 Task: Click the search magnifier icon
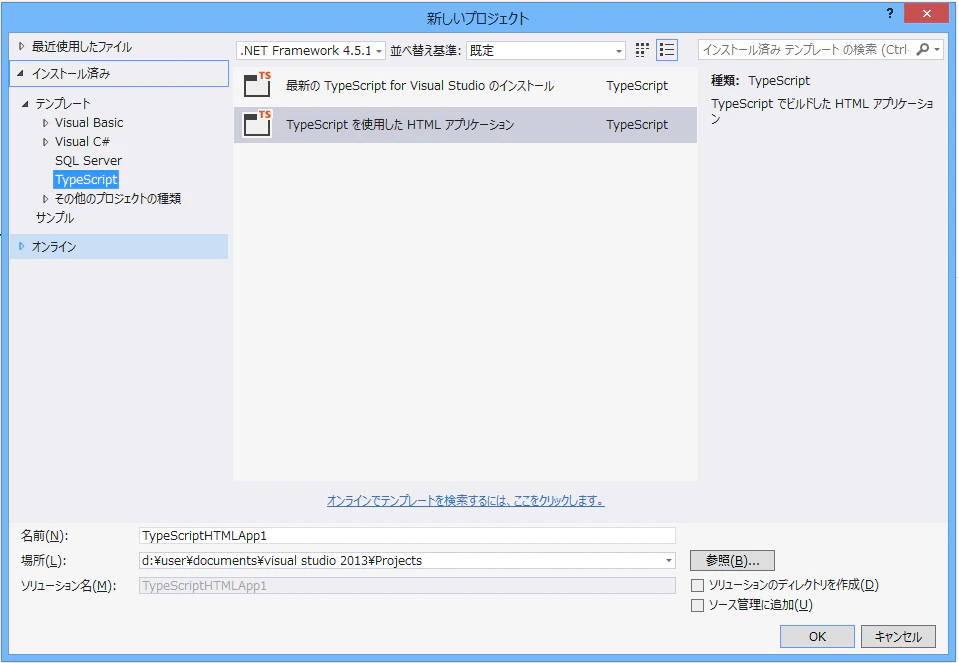(923, 50)
